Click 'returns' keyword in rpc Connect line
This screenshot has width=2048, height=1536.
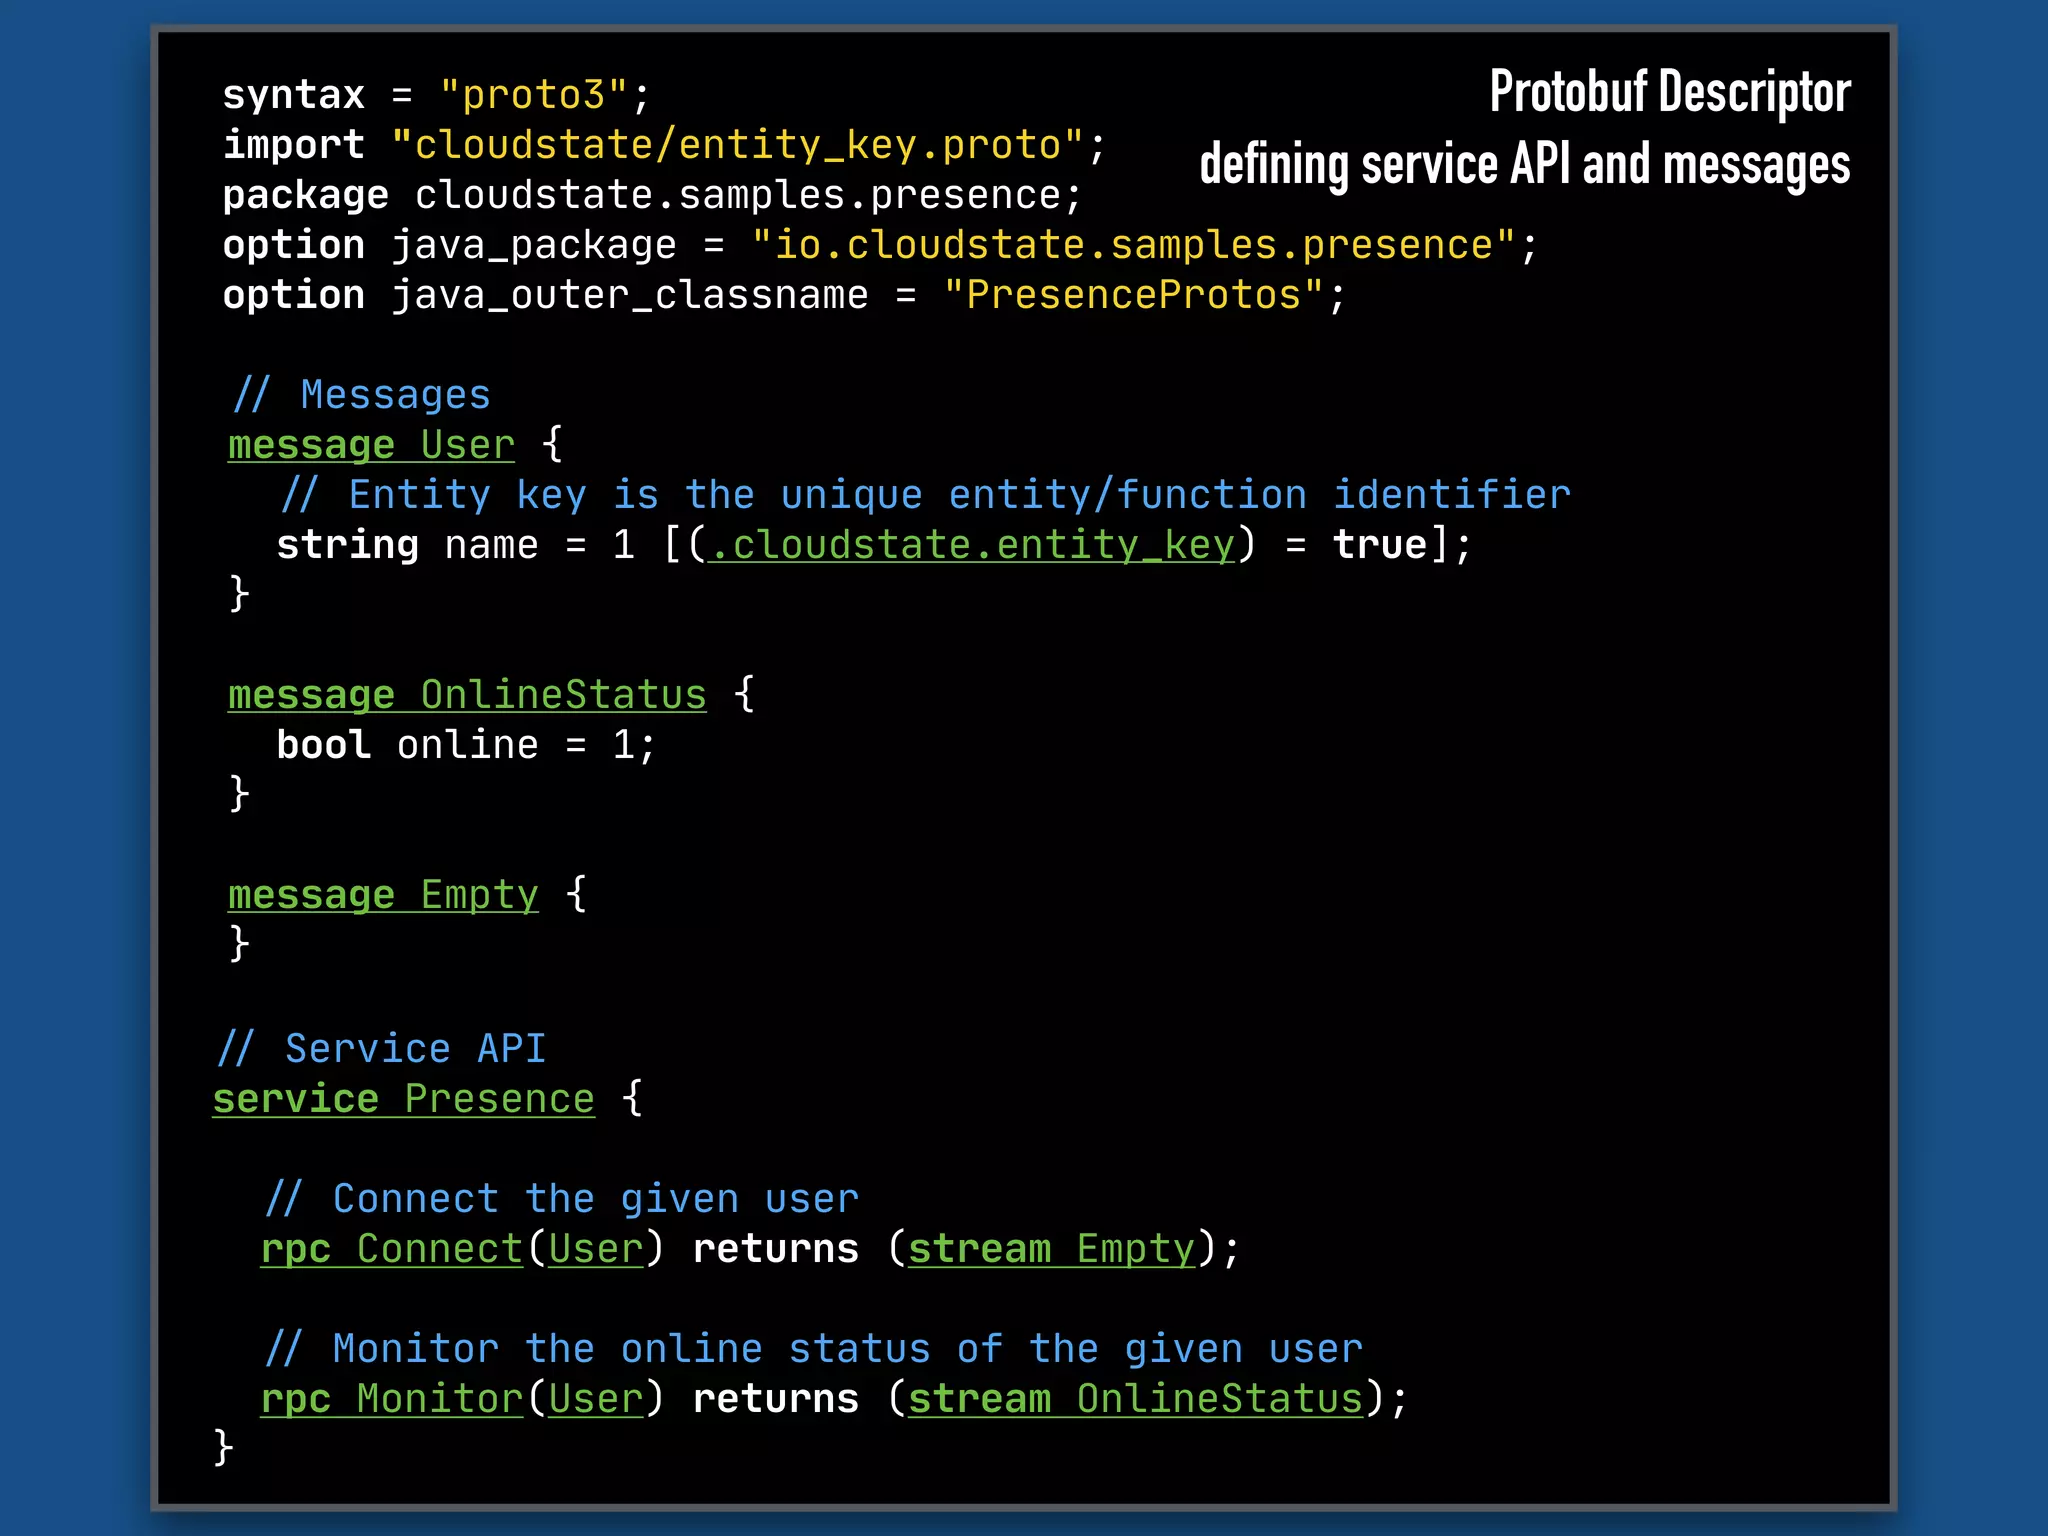point(776,1249)
